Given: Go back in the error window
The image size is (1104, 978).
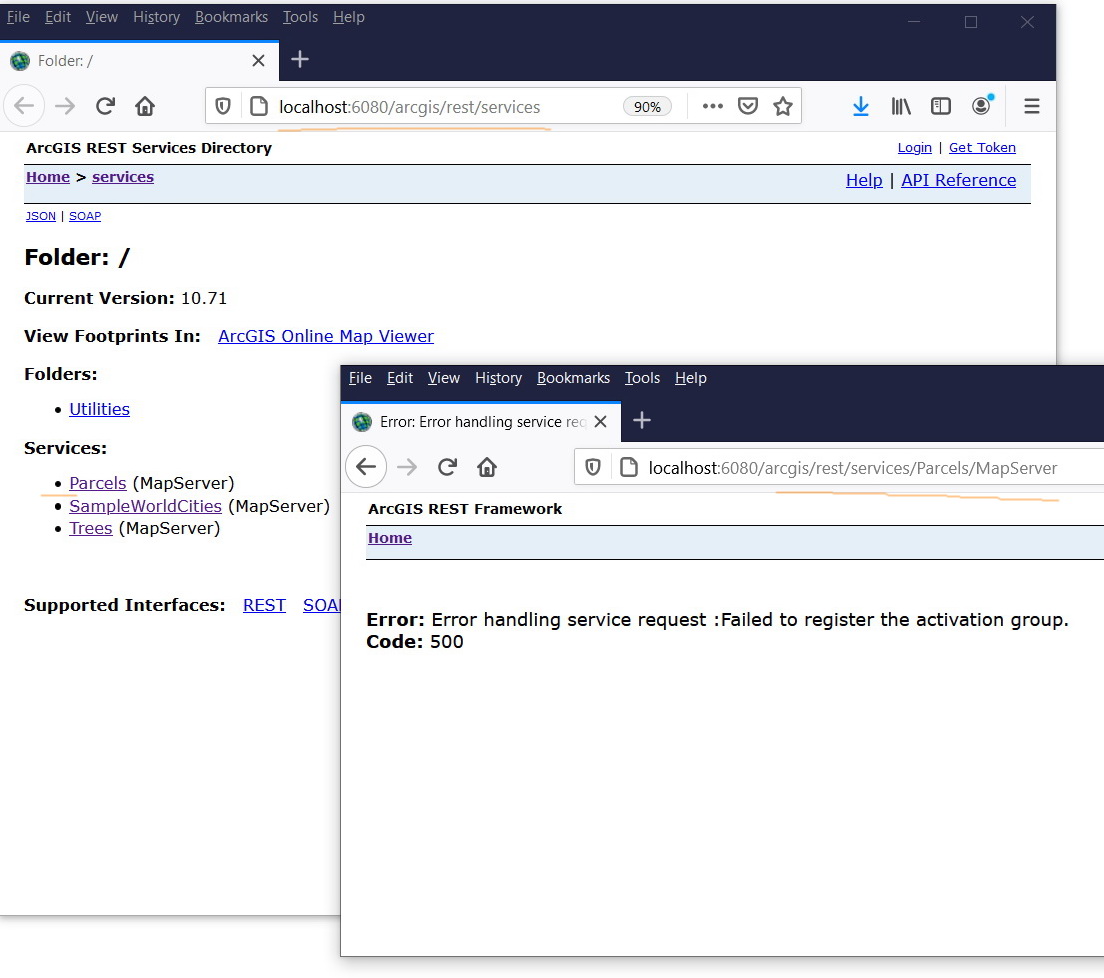Looking at the screenshot, I should 366,467.
